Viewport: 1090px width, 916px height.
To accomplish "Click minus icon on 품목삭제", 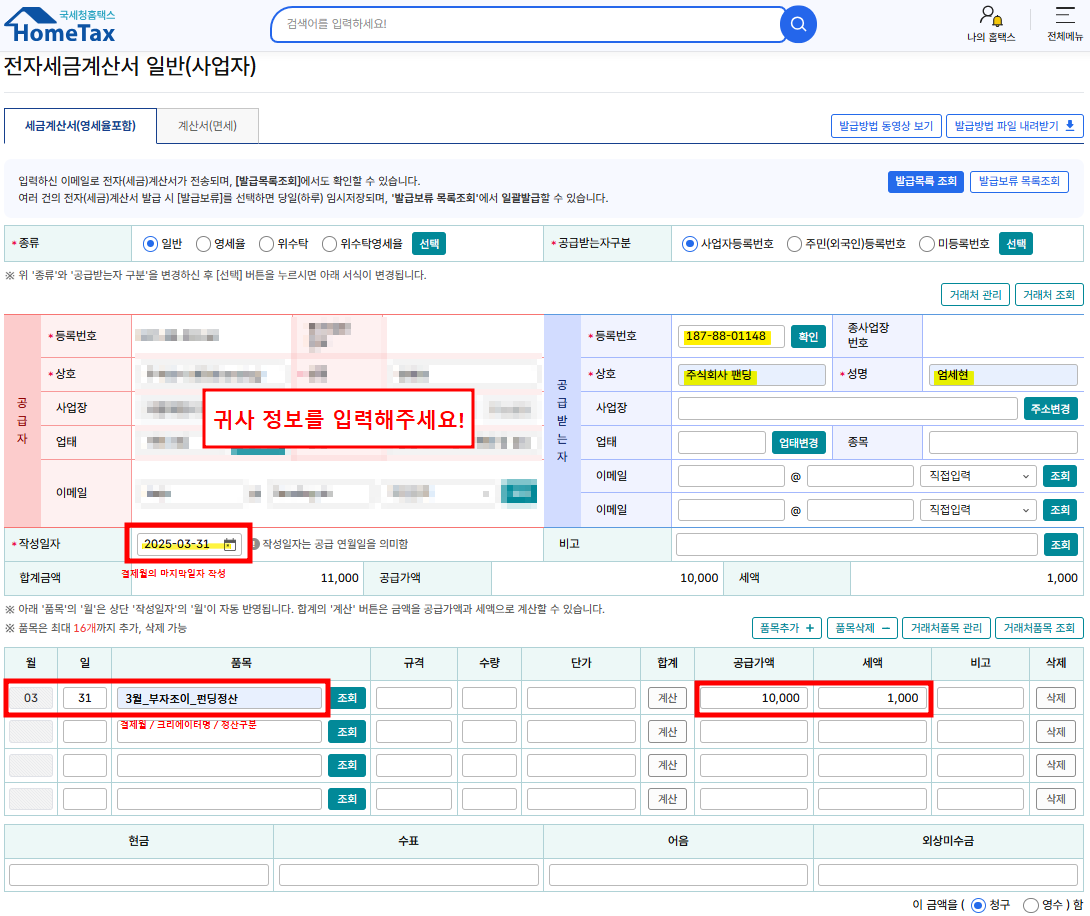I will (x=885, y=628).
